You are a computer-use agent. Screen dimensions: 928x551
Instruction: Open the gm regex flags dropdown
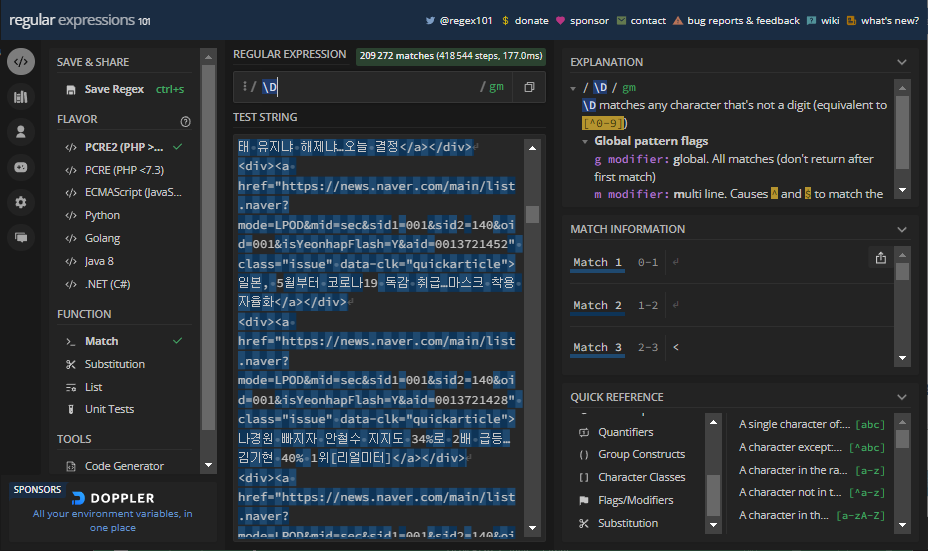click(496, 87)
